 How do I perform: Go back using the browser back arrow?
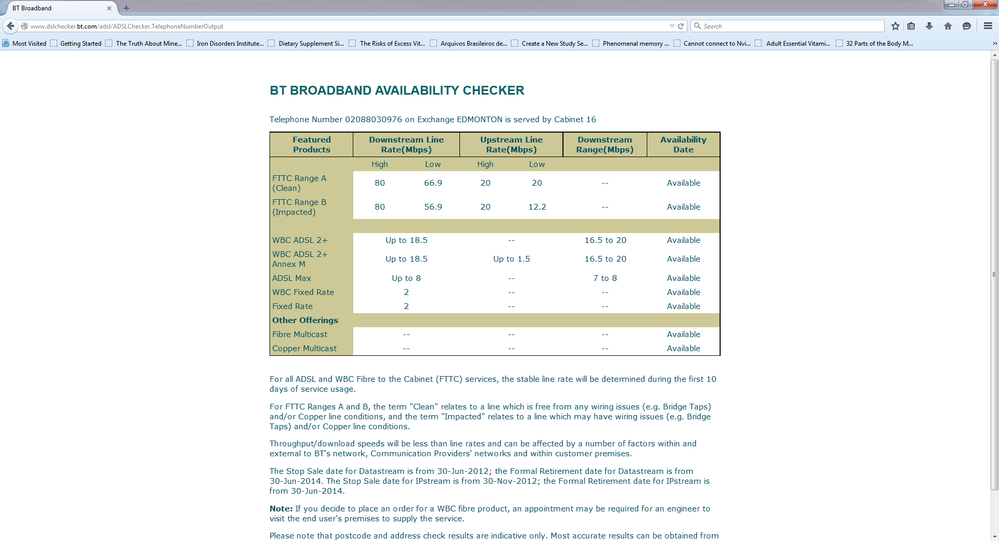pos(10,26)
